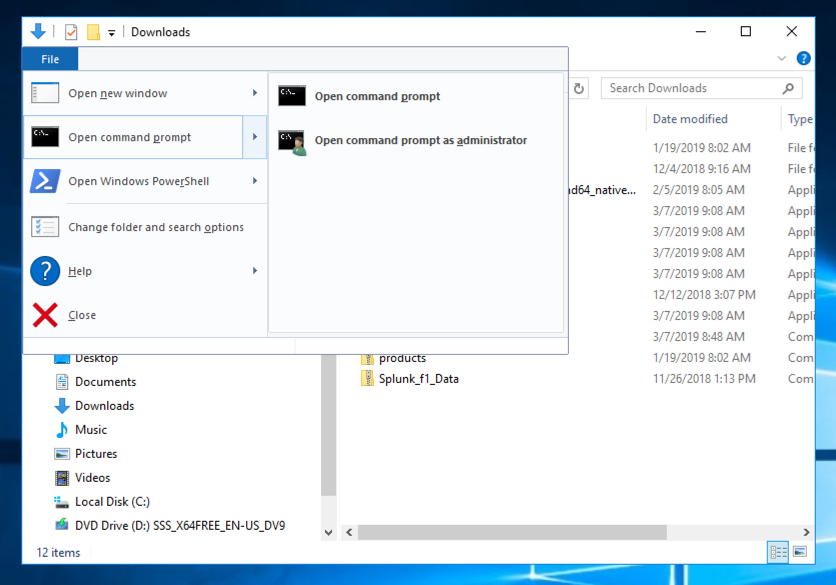This screenshot has width=836, height=585.
Task: Click the Music note icon
Action: click(62, 430)
